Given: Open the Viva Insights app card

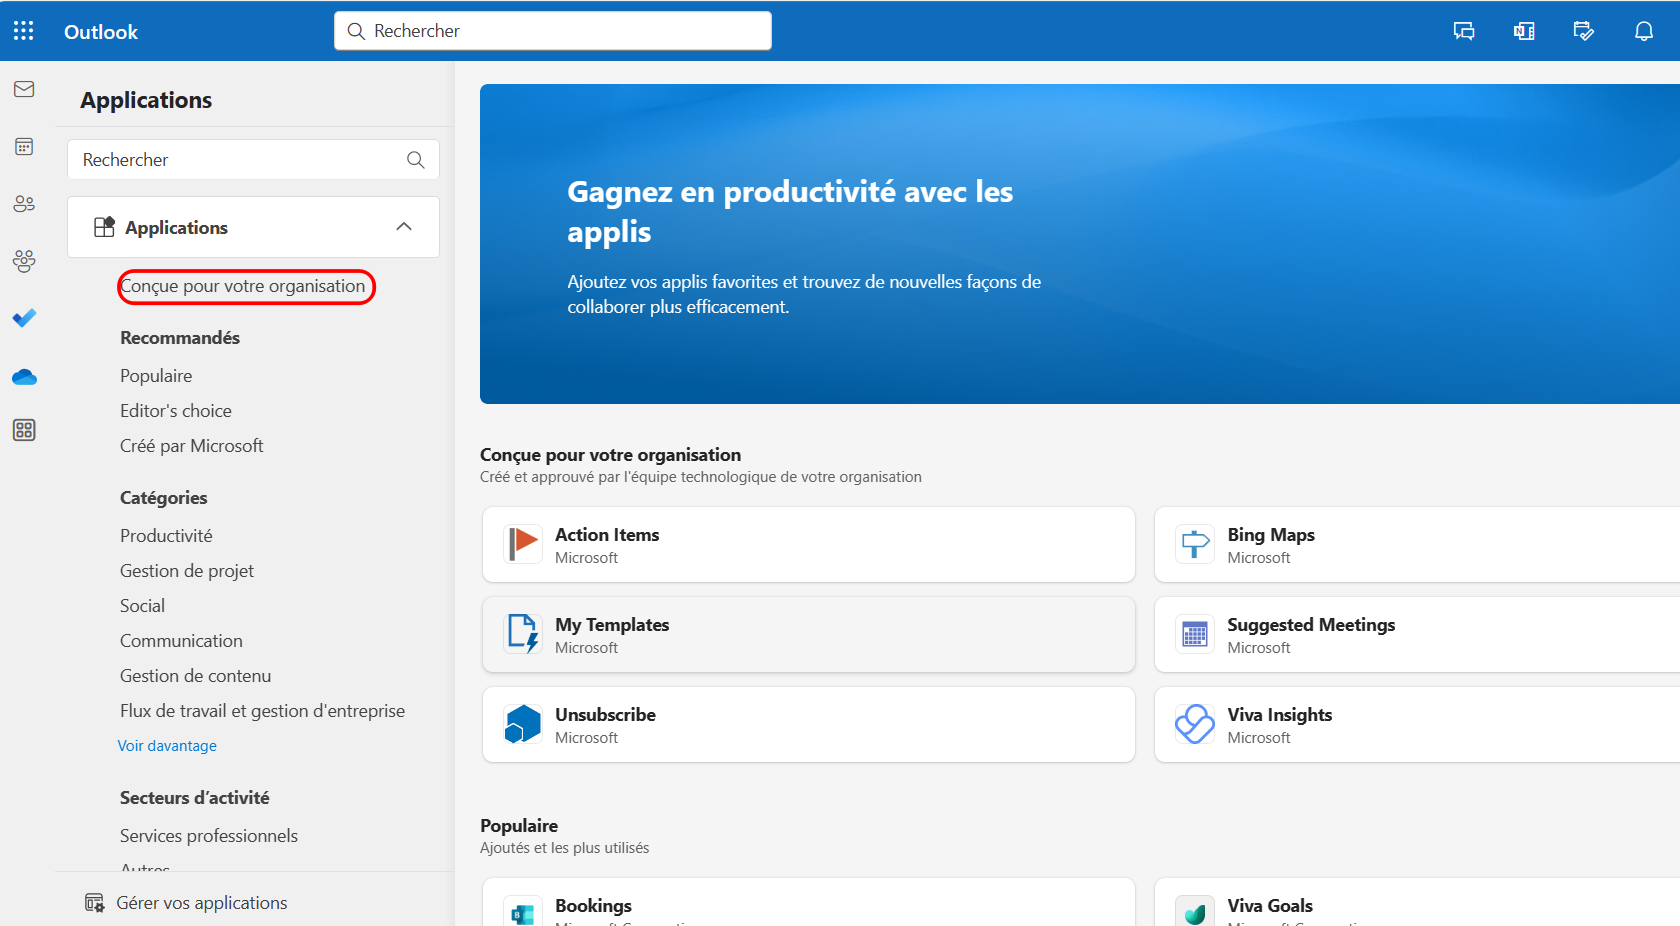Looking at the screenshot, I should click(1417, 724).
